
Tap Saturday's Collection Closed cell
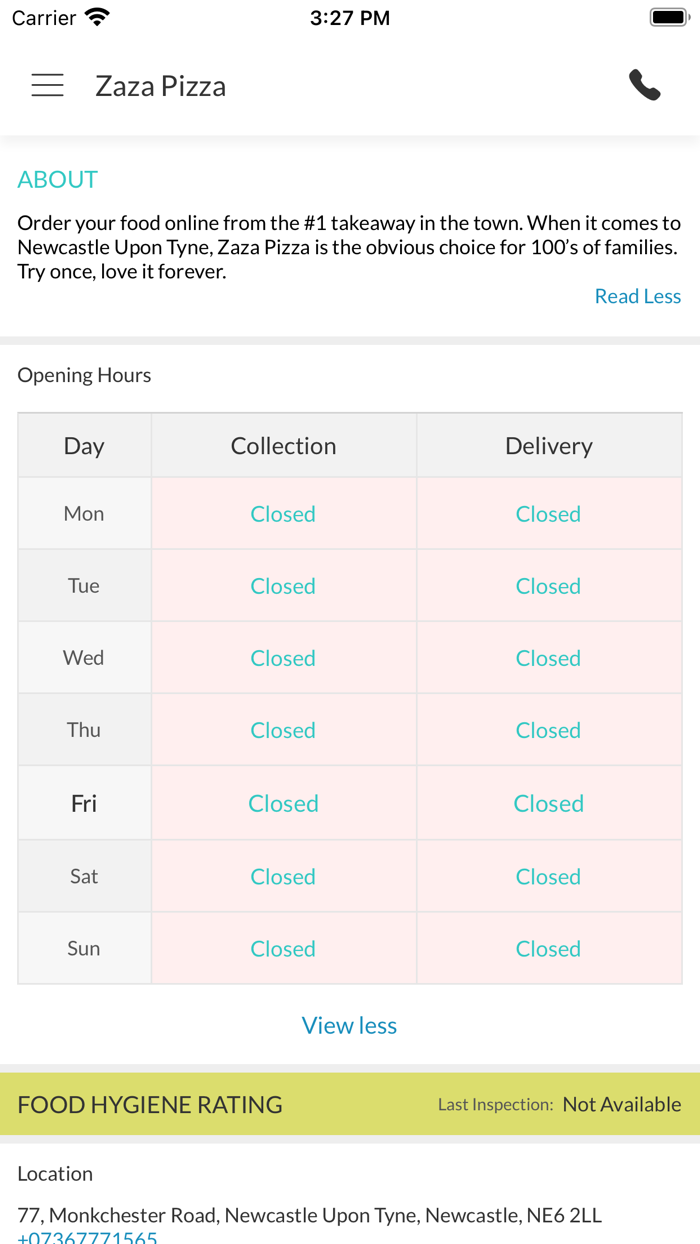pyautogui.click(x=283, y=876)
